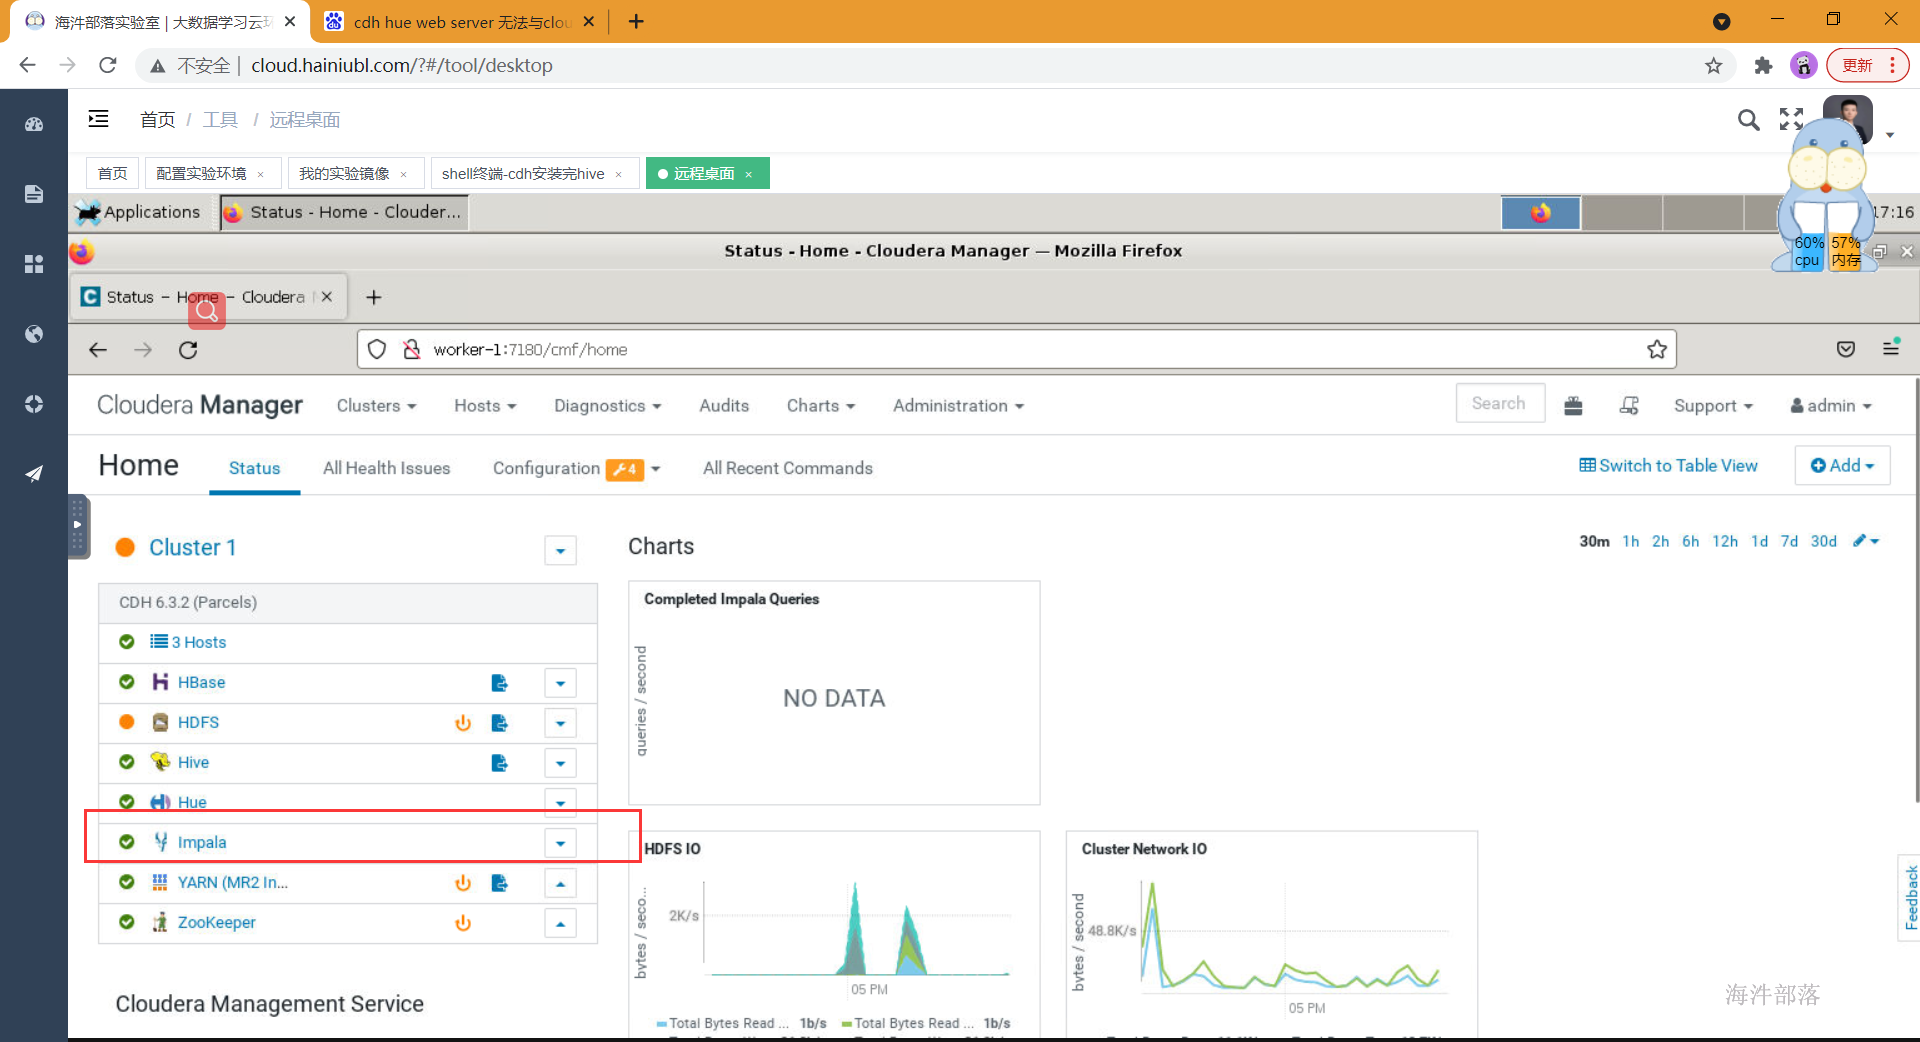Open the Clusters menu
Viewport: 1920px width, 1042px height.
pos(376,405)
